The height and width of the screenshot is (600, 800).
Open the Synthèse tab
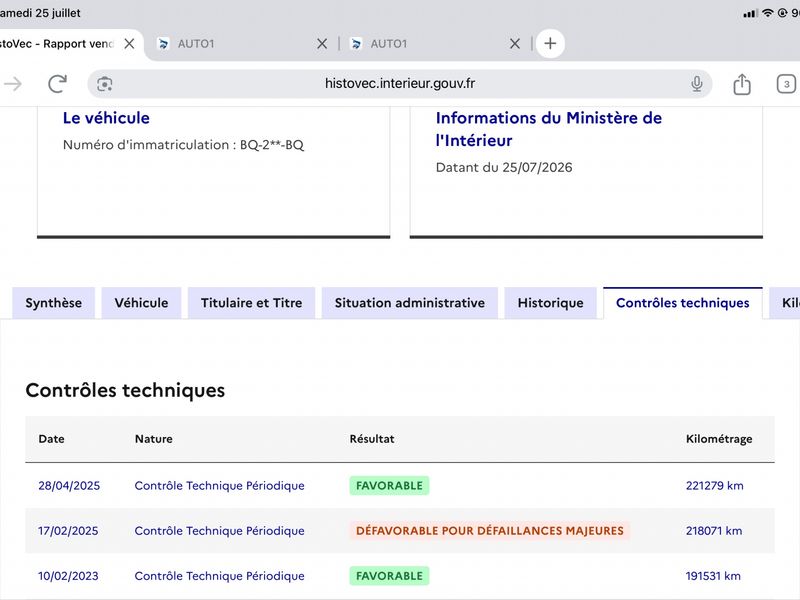tap(54, 303)
